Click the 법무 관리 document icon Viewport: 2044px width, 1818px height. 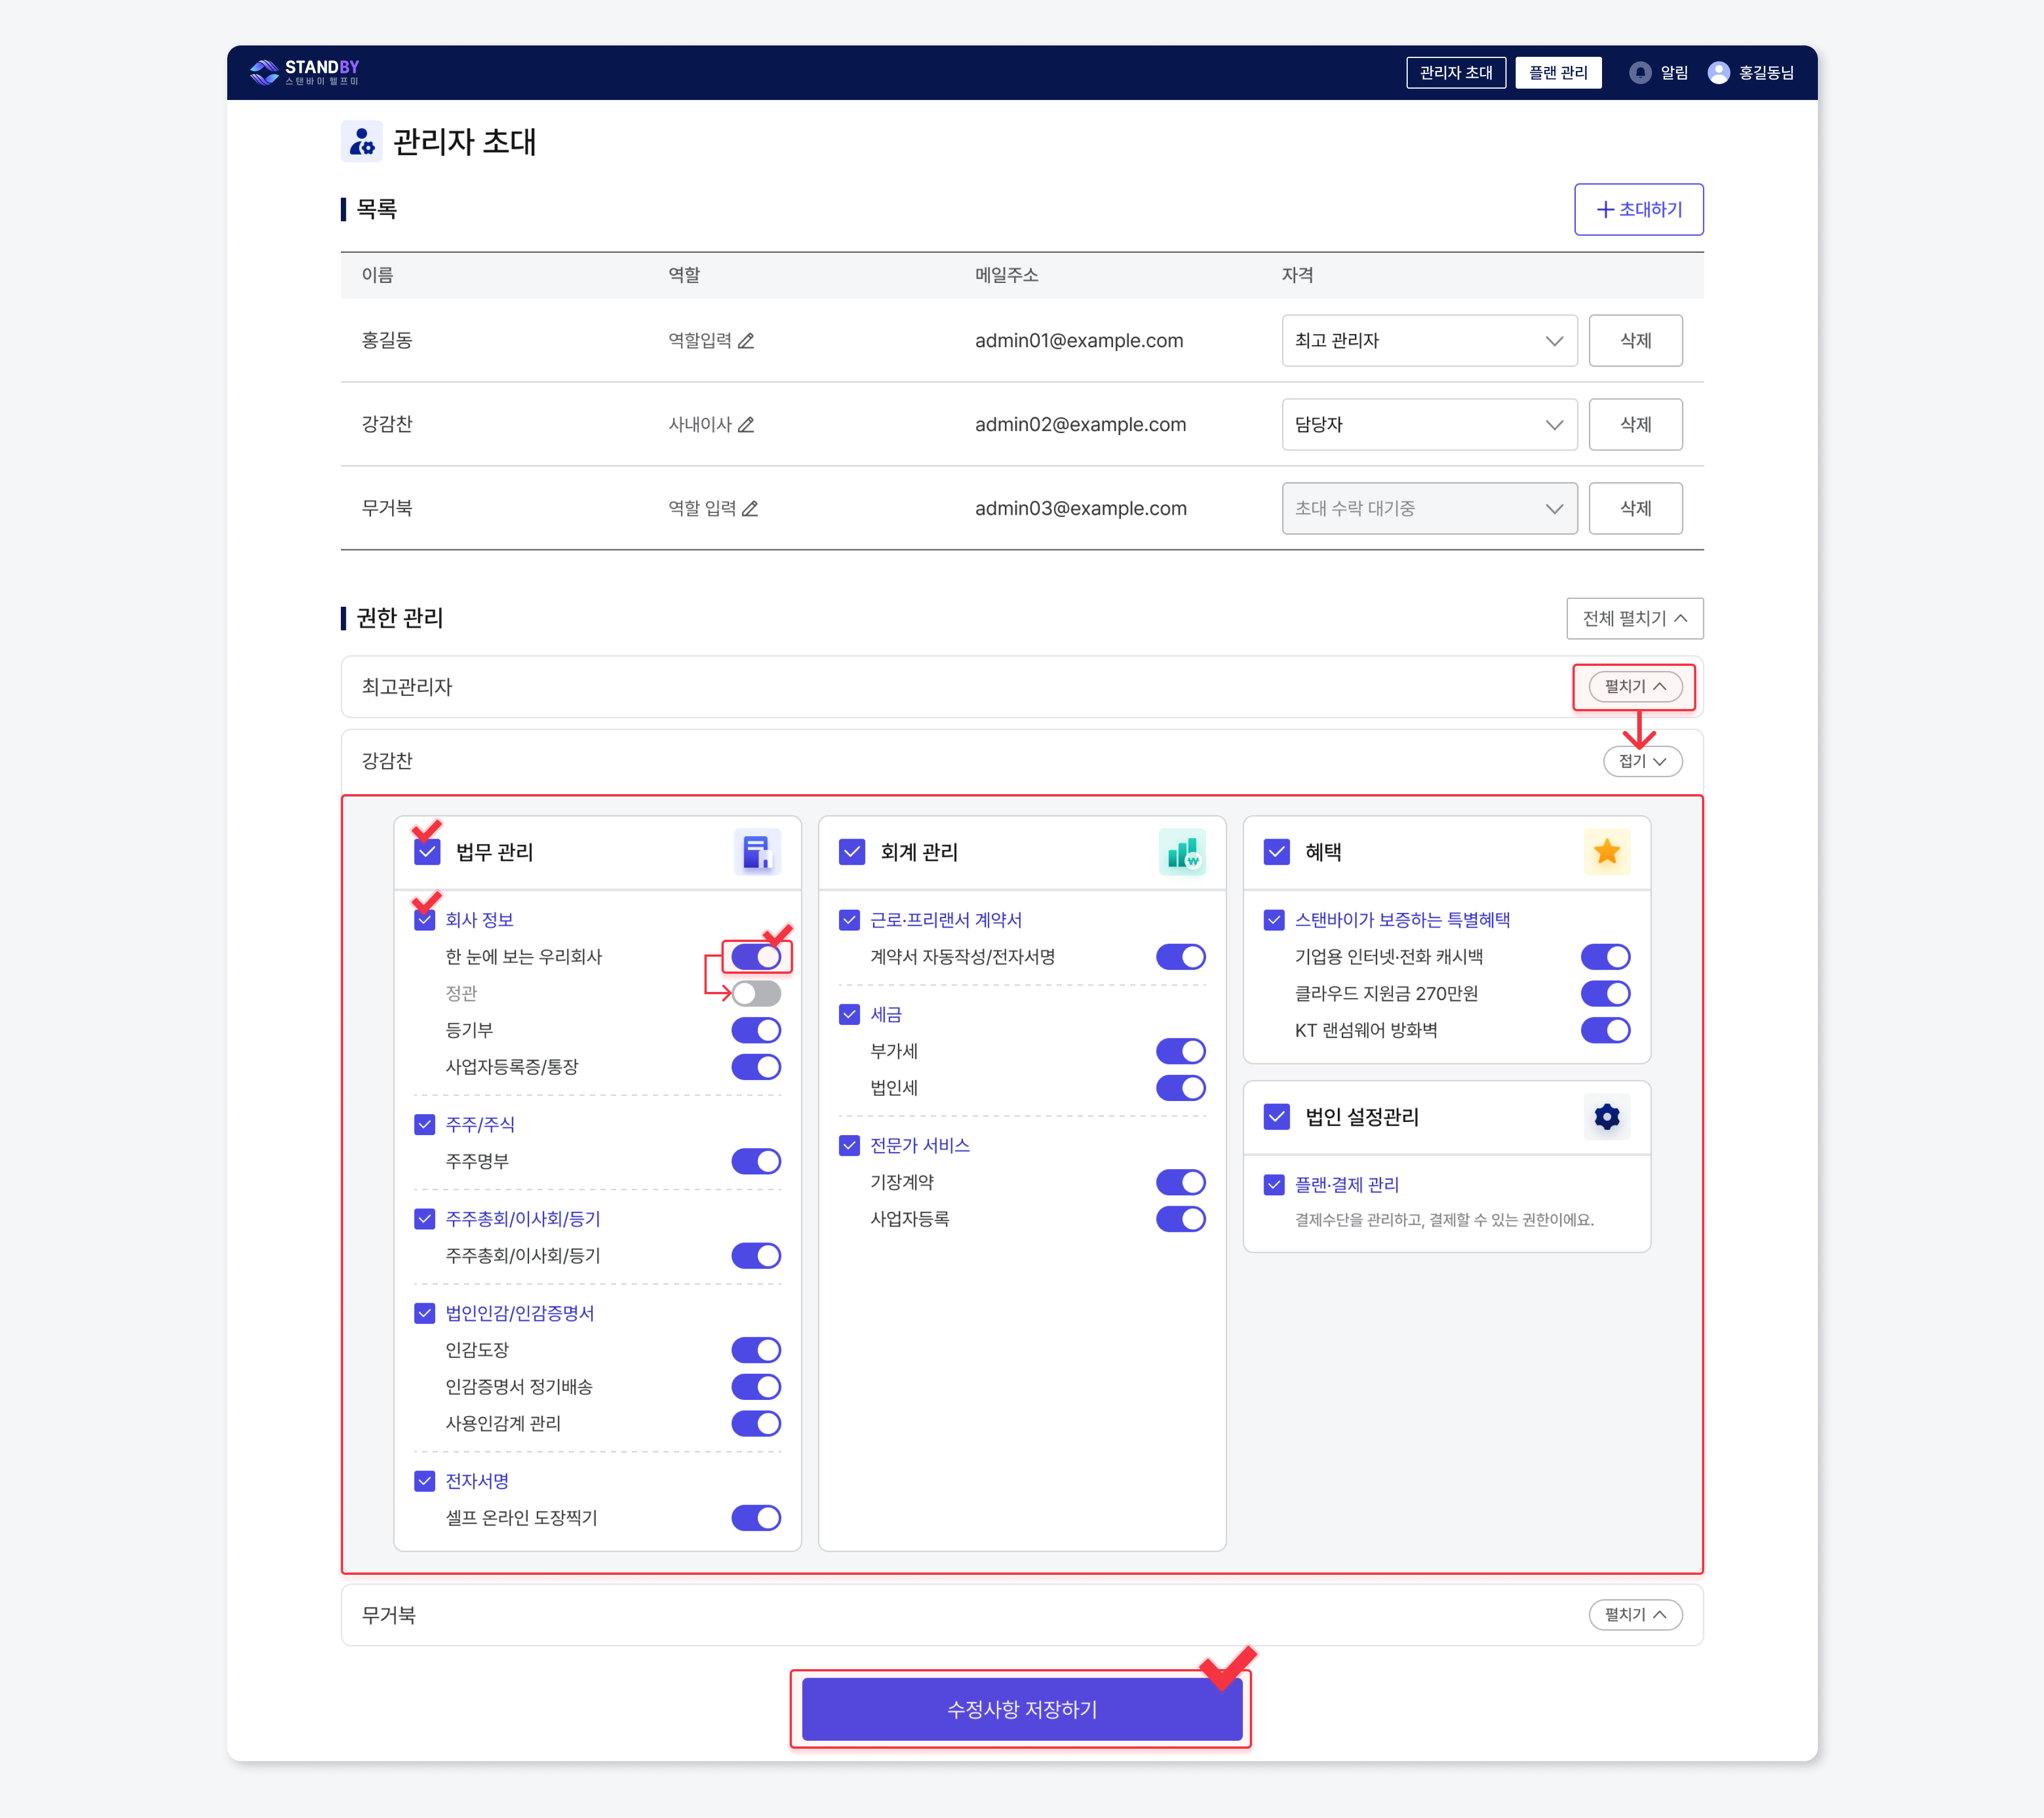pyautogui.click(x=757, y=852)
